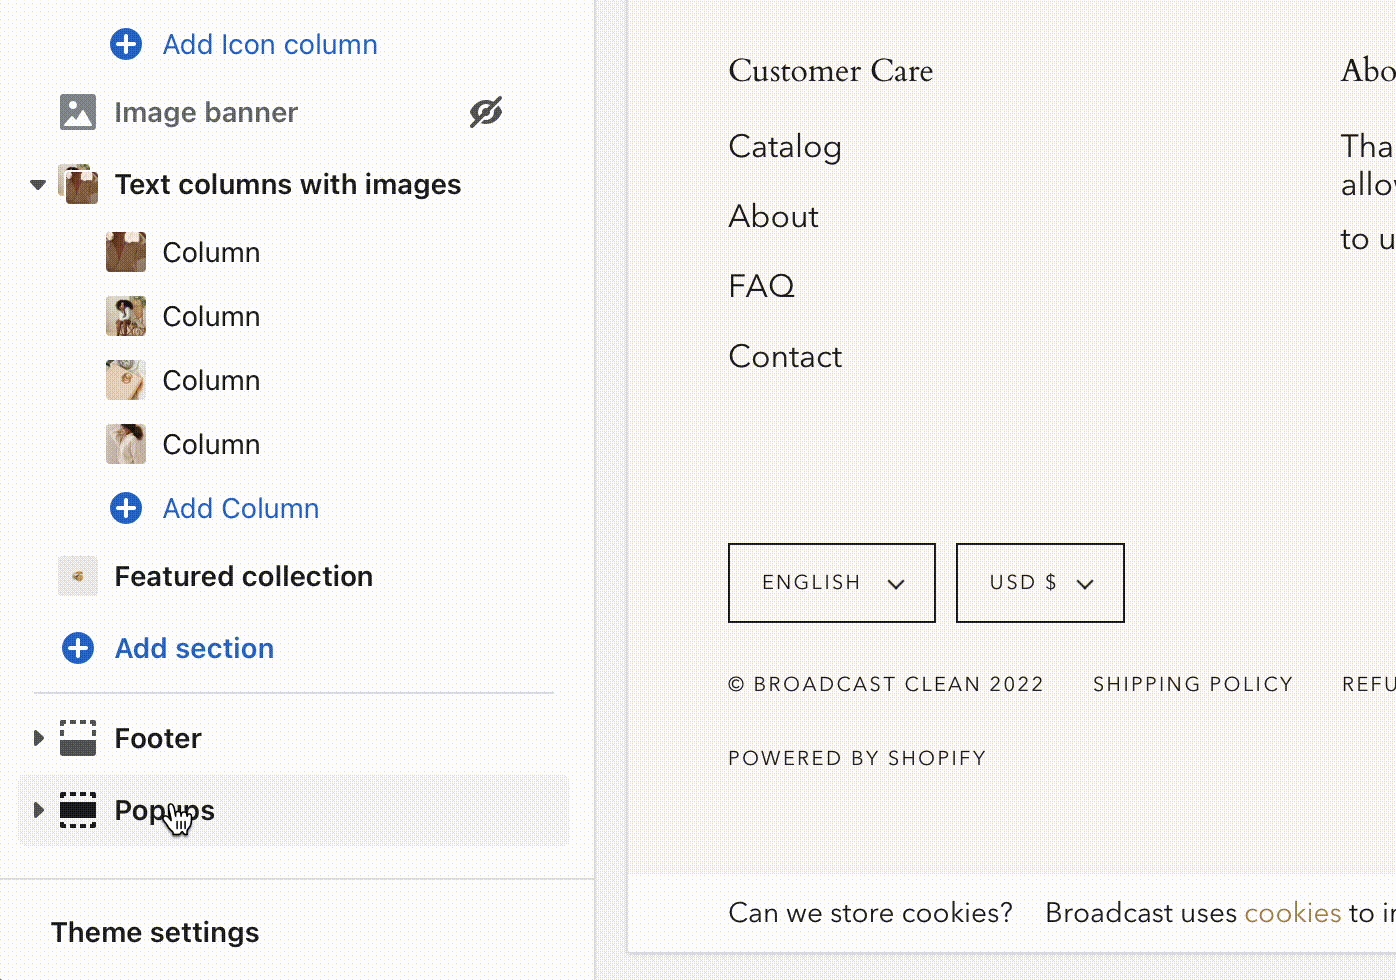This screenshot has height=980, width=1396.
Task: Select the first Column block thumbnail
Action: (x=126, y=253)
